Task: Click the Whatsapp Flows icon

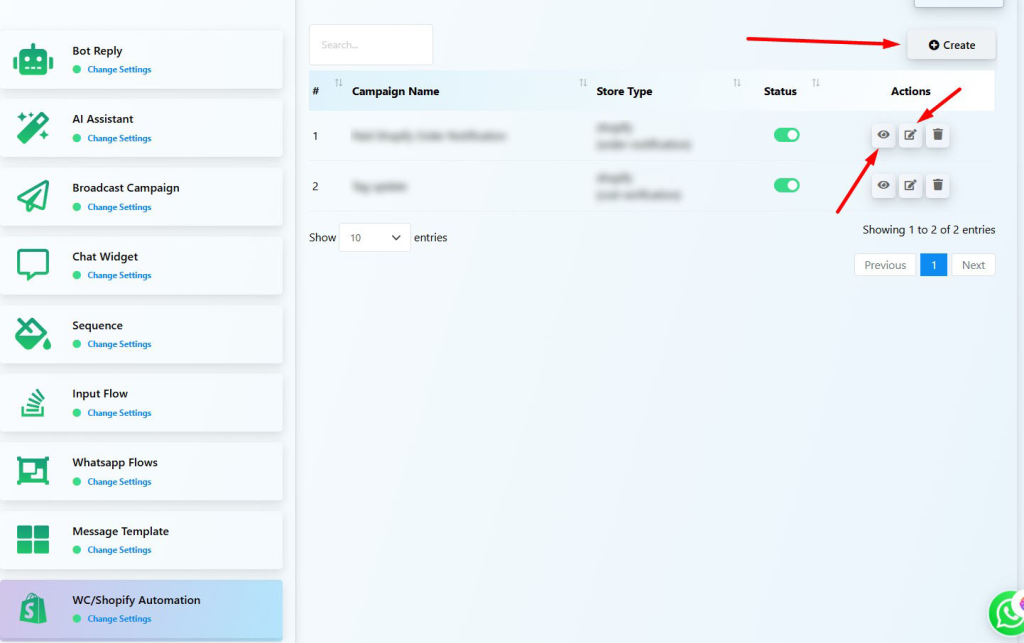Action: coord(33,471)
